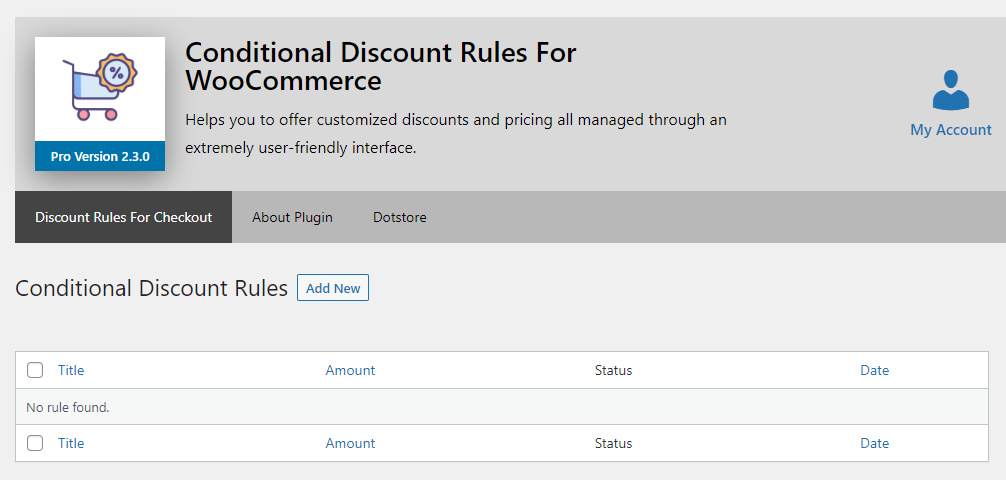The height and width of the screenshot is (480, 1006).
Task: Sort by Title in table header
Action: pos(71,370)
